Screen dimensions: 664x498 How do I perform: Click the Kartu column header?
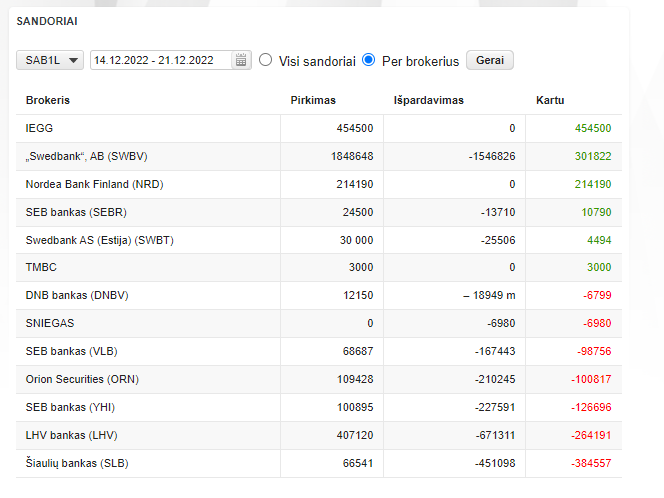tap(550, 100)
